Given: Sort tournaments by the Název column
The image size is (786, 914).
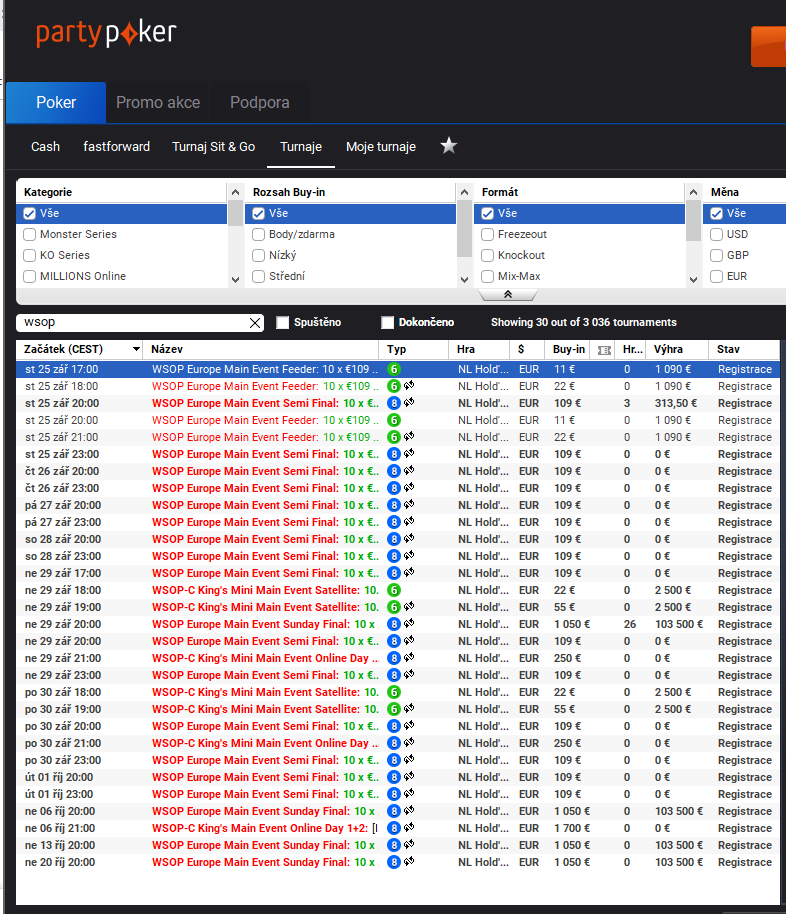Looking at the screenshot, I should 261,349.
